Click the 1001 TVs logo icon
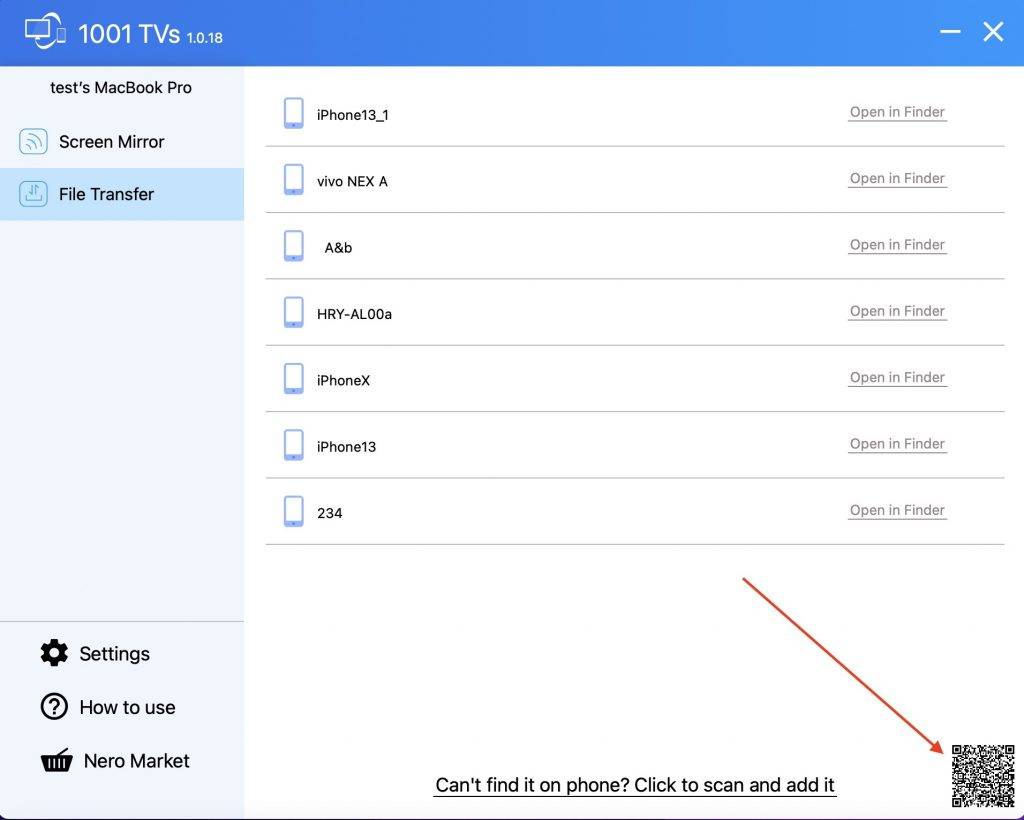This screenshot has height=820, width=1024. [45, 32]
